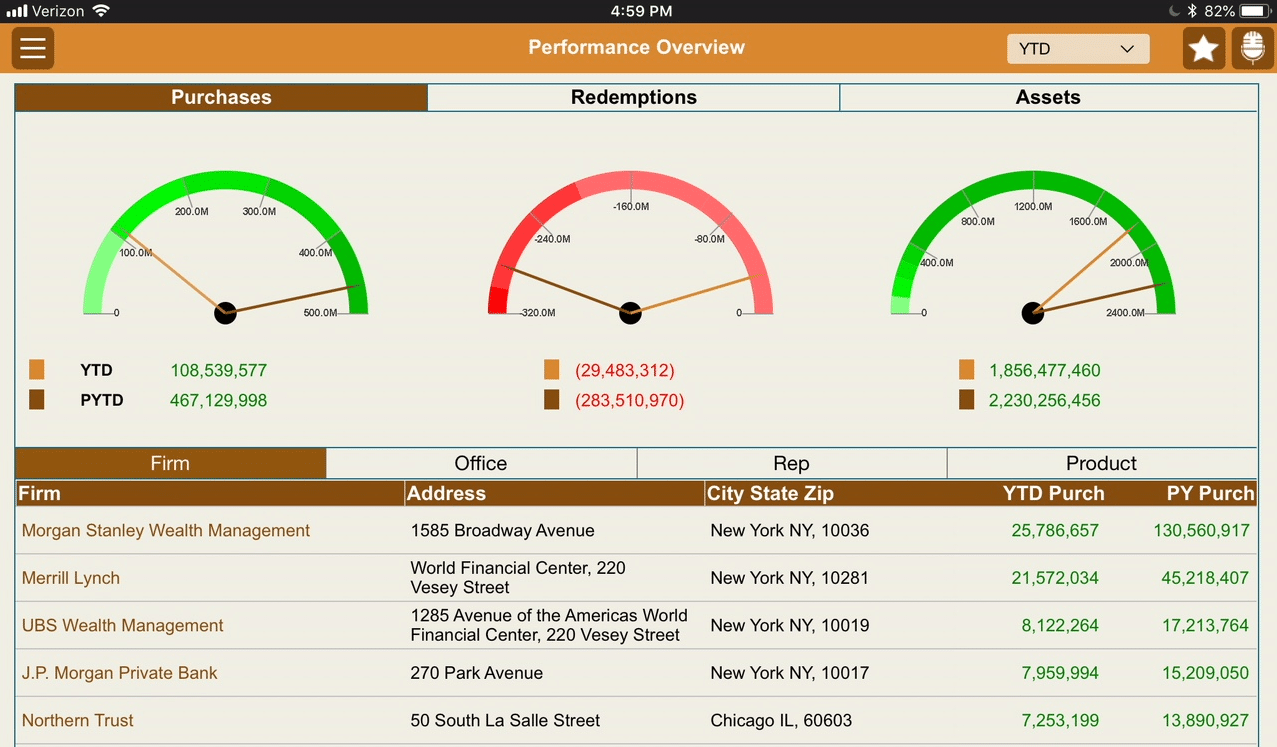Screen dimensions: 1277x747
Task: Open the Merrill Lynch firm link
Action: (71, 578)
